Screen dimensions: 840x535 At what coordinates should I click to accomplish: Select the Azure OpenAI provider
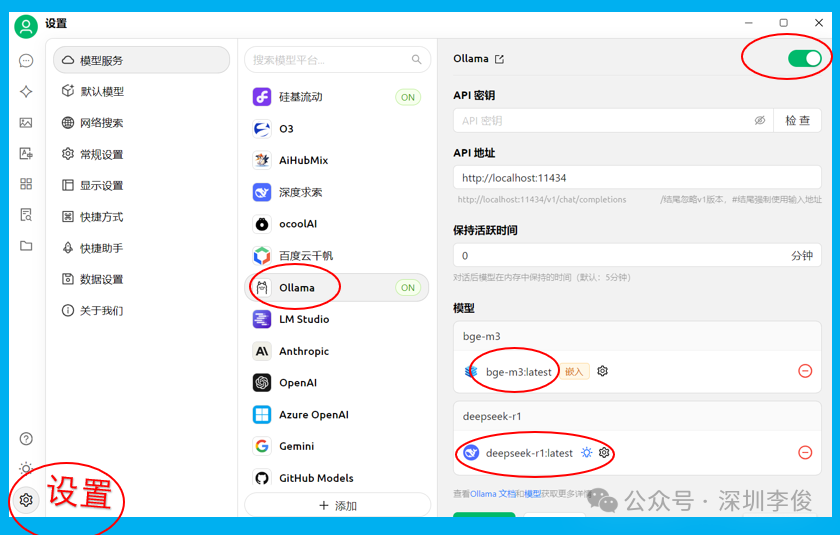337,415
